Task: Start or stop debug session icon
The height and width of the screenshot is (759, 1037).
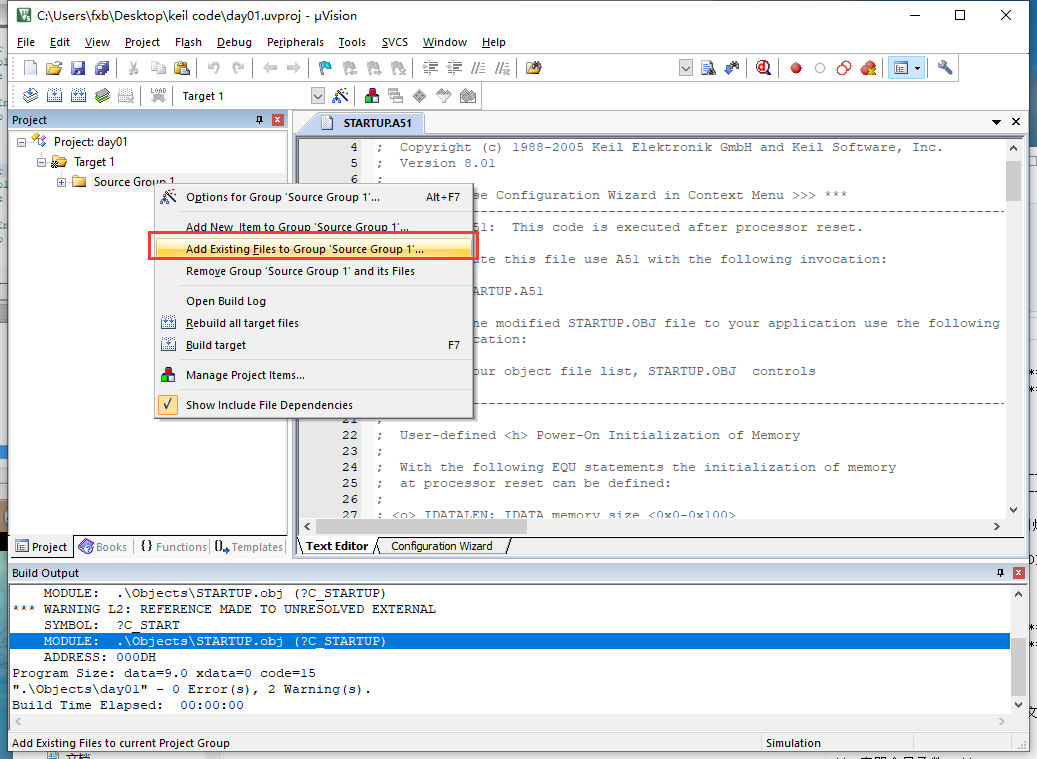Action: [x=763, y=68]
